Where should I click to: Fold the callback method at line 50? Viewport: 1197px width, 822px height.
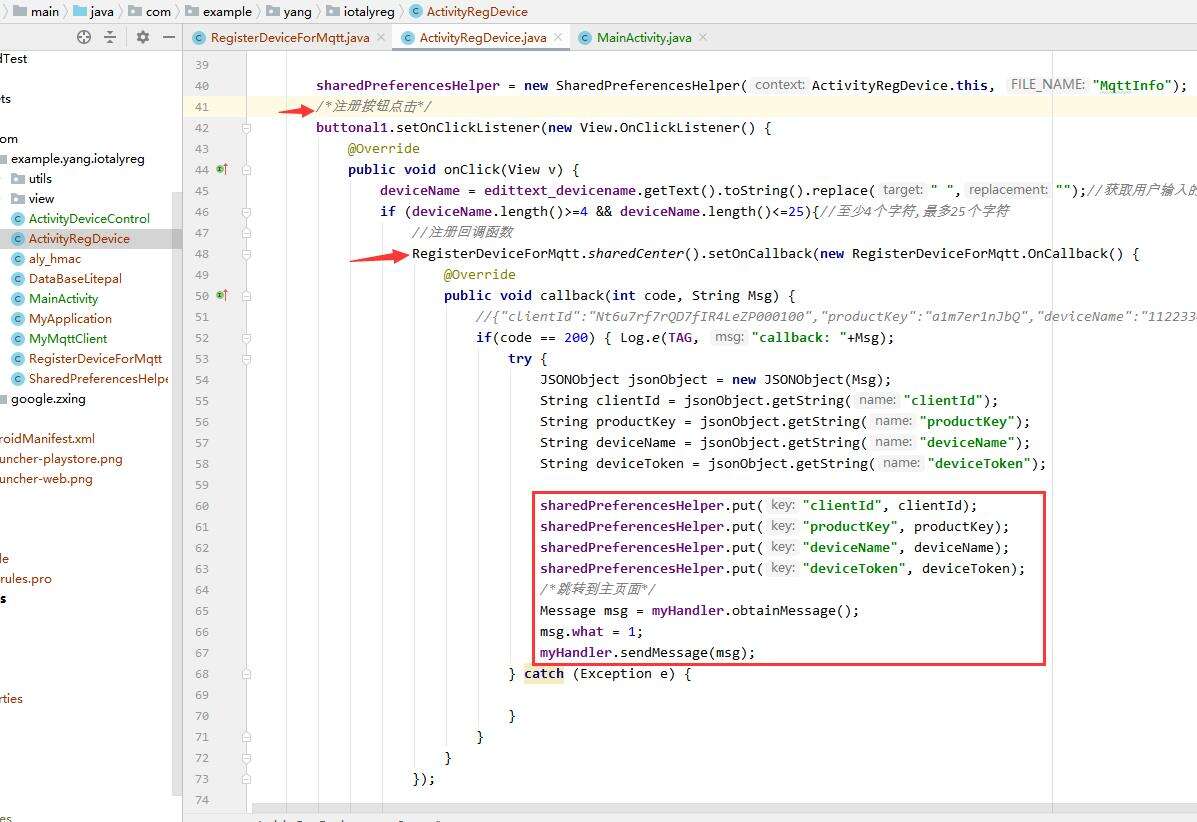pyautogui.click(x=246, y=296)
